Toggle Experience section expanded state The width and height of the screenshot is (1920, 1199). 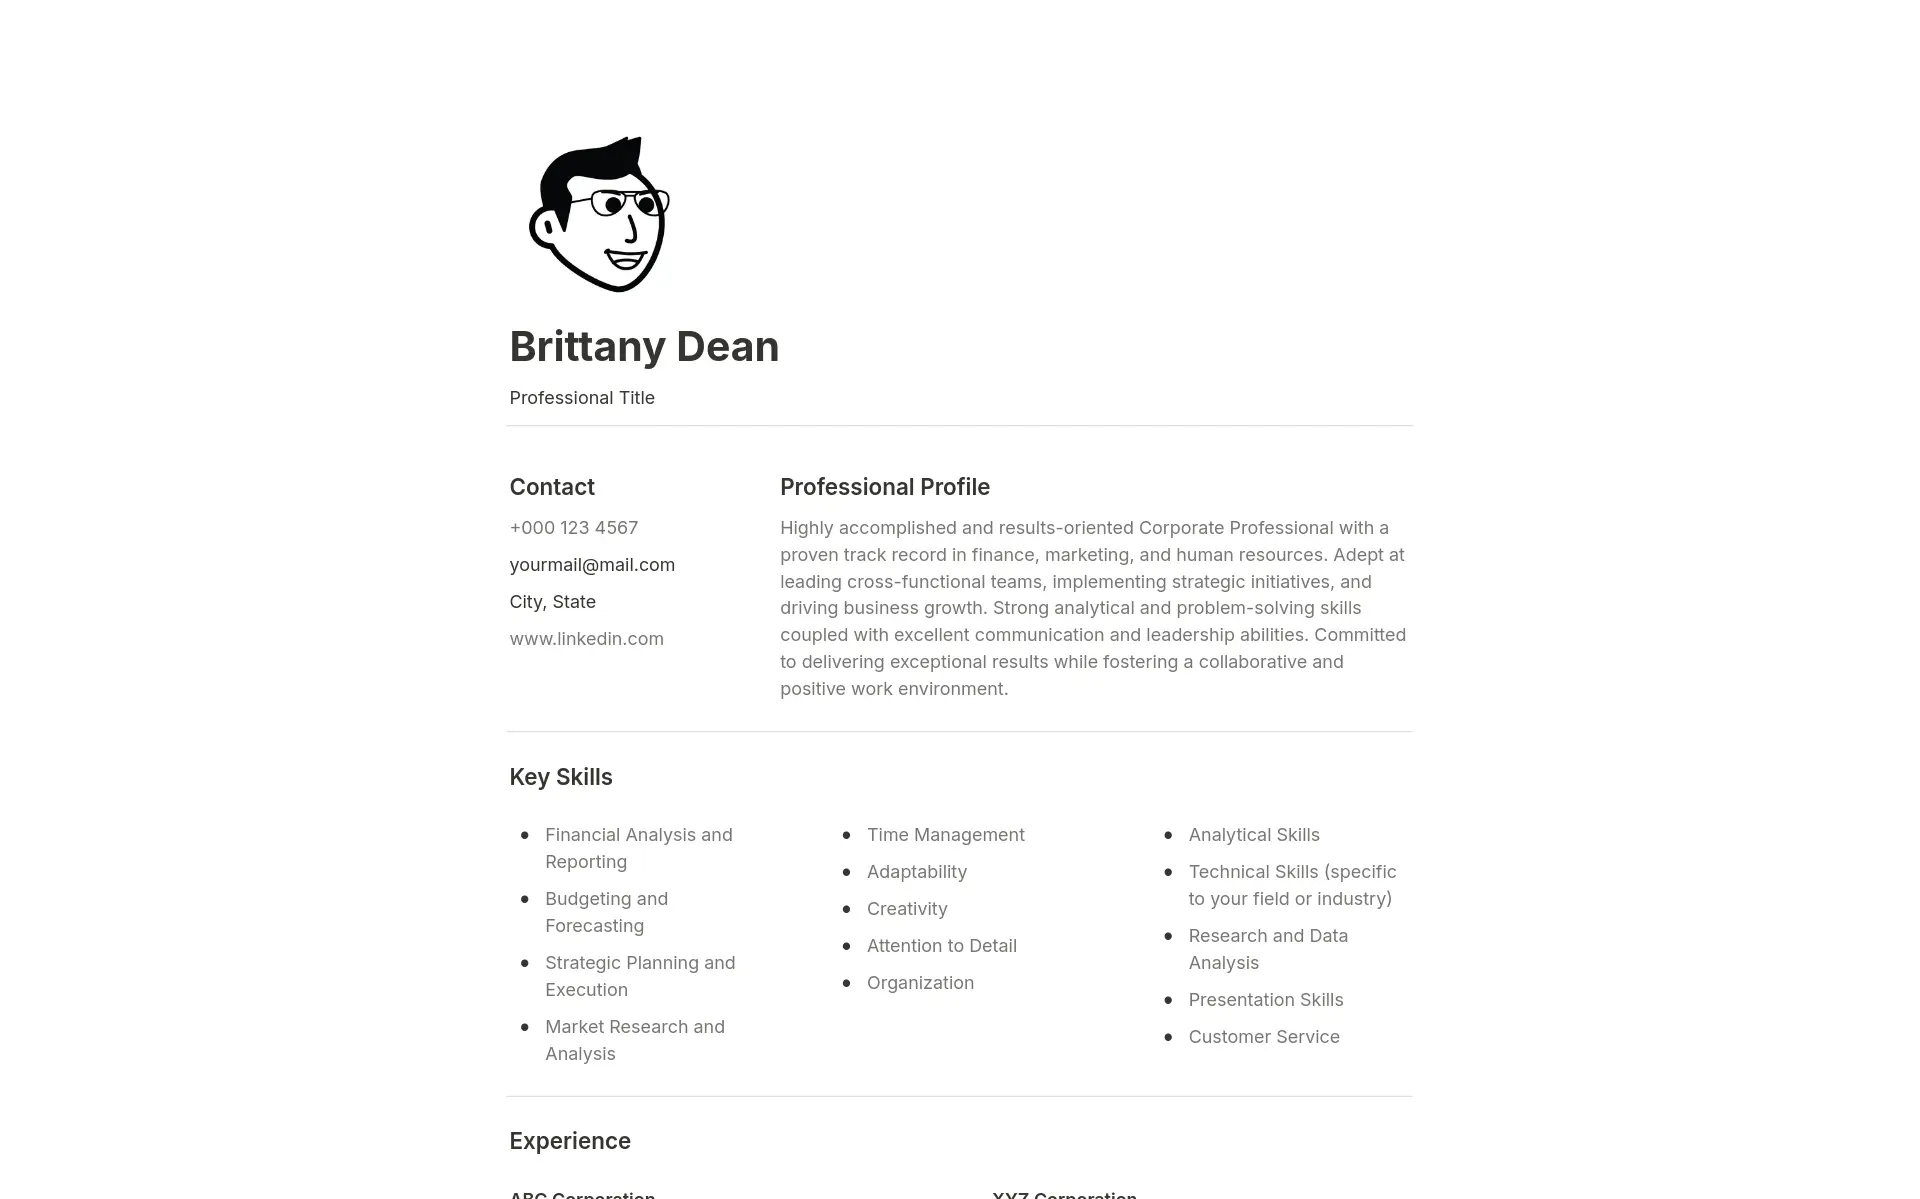point(569,1140)
